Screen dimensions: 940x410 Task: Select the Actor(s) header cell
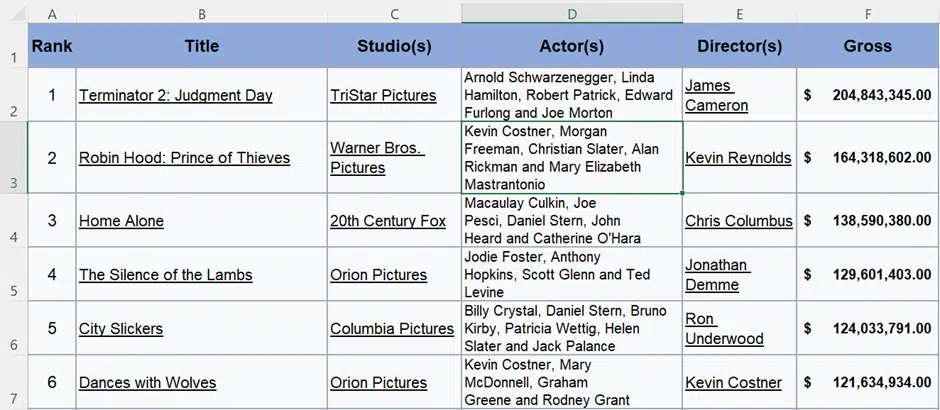pyautogui.click(x=572, y=46)
